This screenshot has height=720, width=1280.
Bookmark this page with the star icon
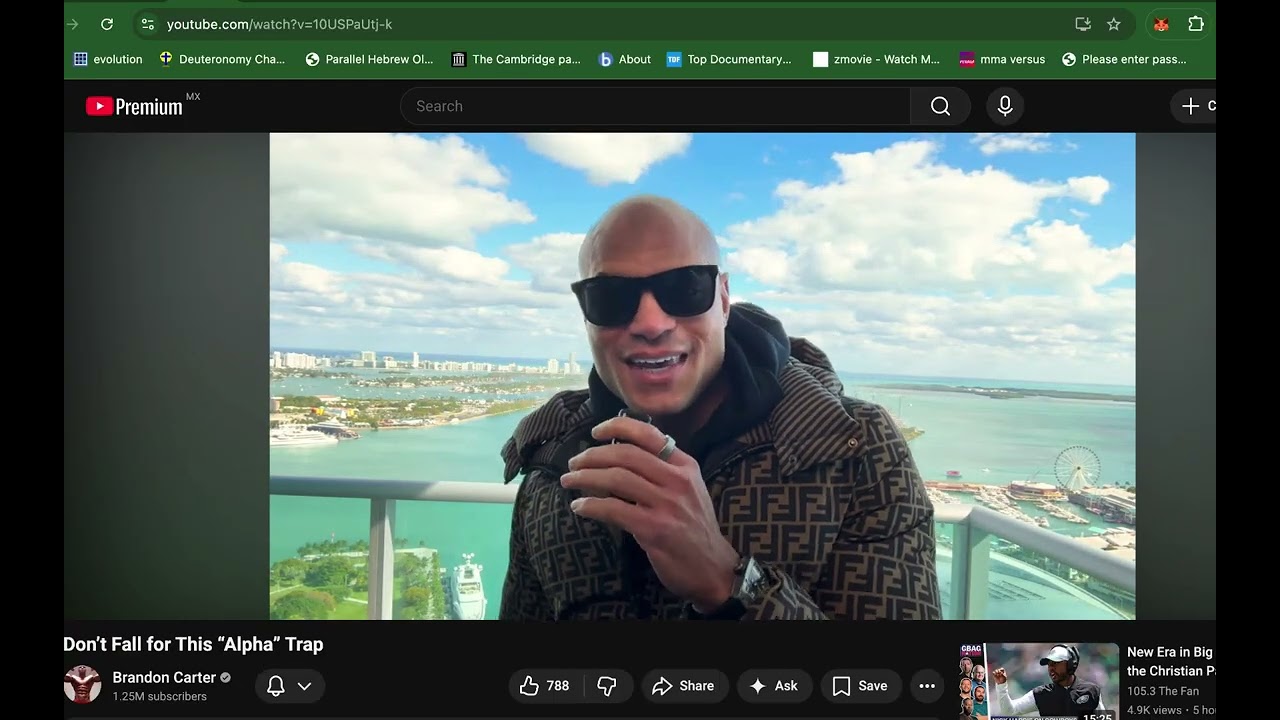pos(1113,24)
